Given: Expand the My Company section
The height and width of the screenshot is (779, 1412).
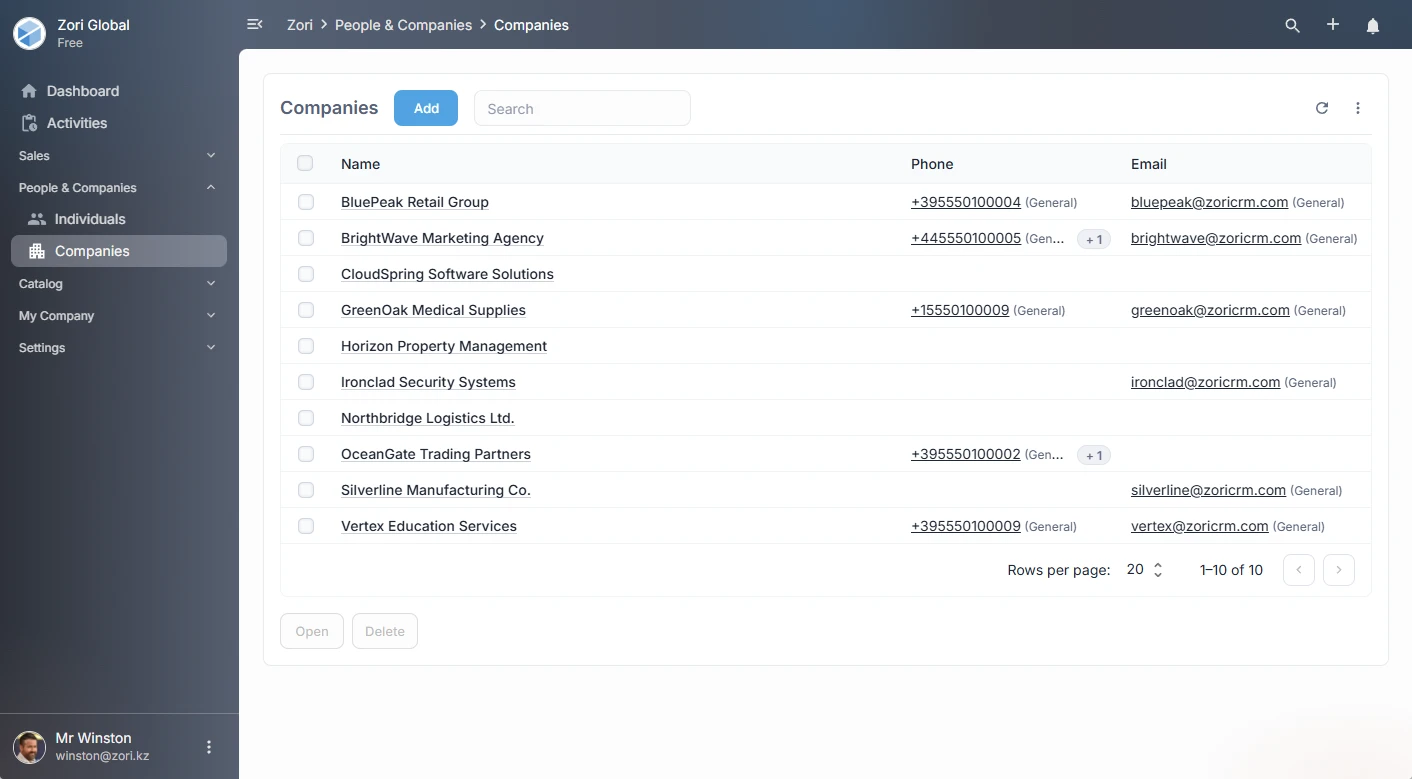Looking at the screenshot, I should click(x=119, y=316).
